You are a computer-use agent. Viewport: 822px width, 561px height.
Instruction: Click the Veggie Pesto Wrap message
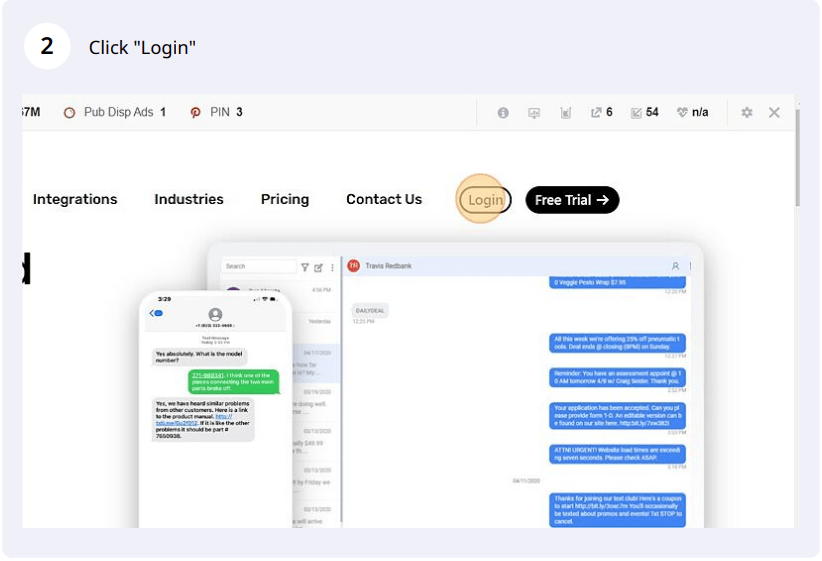click(x=617, y=283)
